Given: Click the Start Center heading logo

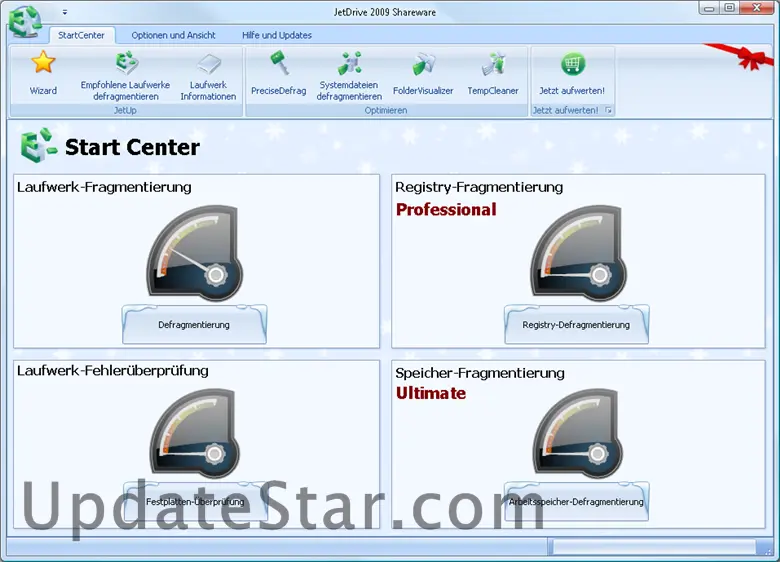Looking at the screenshot, I should pyautogui.click(x=39, y=145).
